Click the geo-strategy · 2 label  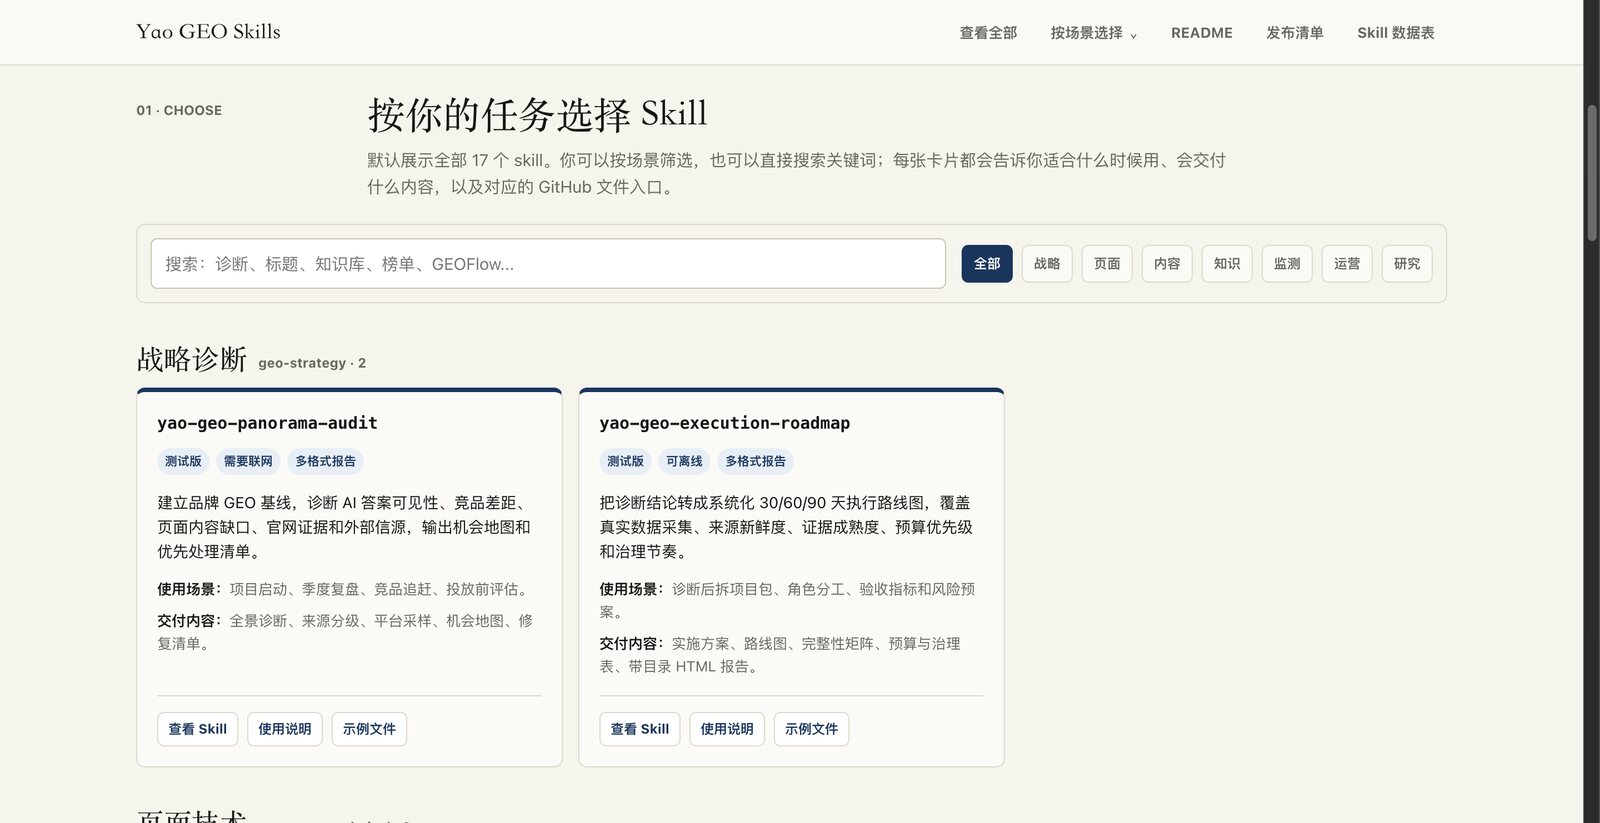pyautogui.click(x=312, y=363)
